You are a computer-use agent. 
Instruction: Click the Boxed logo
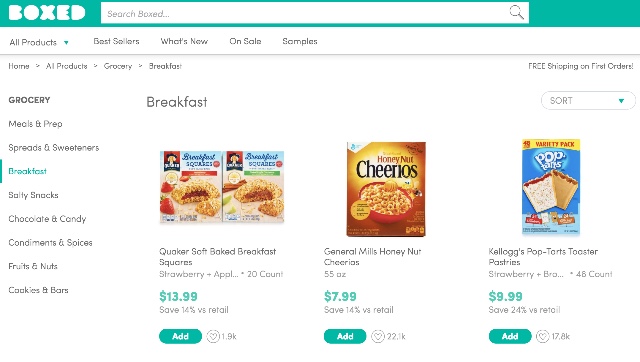[x=47, y=13]
